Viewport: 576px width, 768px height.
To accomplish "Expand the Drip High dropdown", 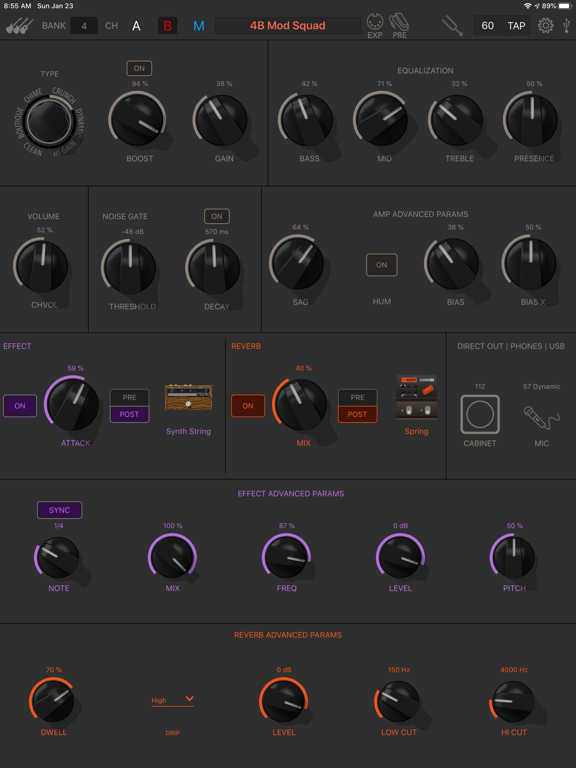I will [172, 700].
